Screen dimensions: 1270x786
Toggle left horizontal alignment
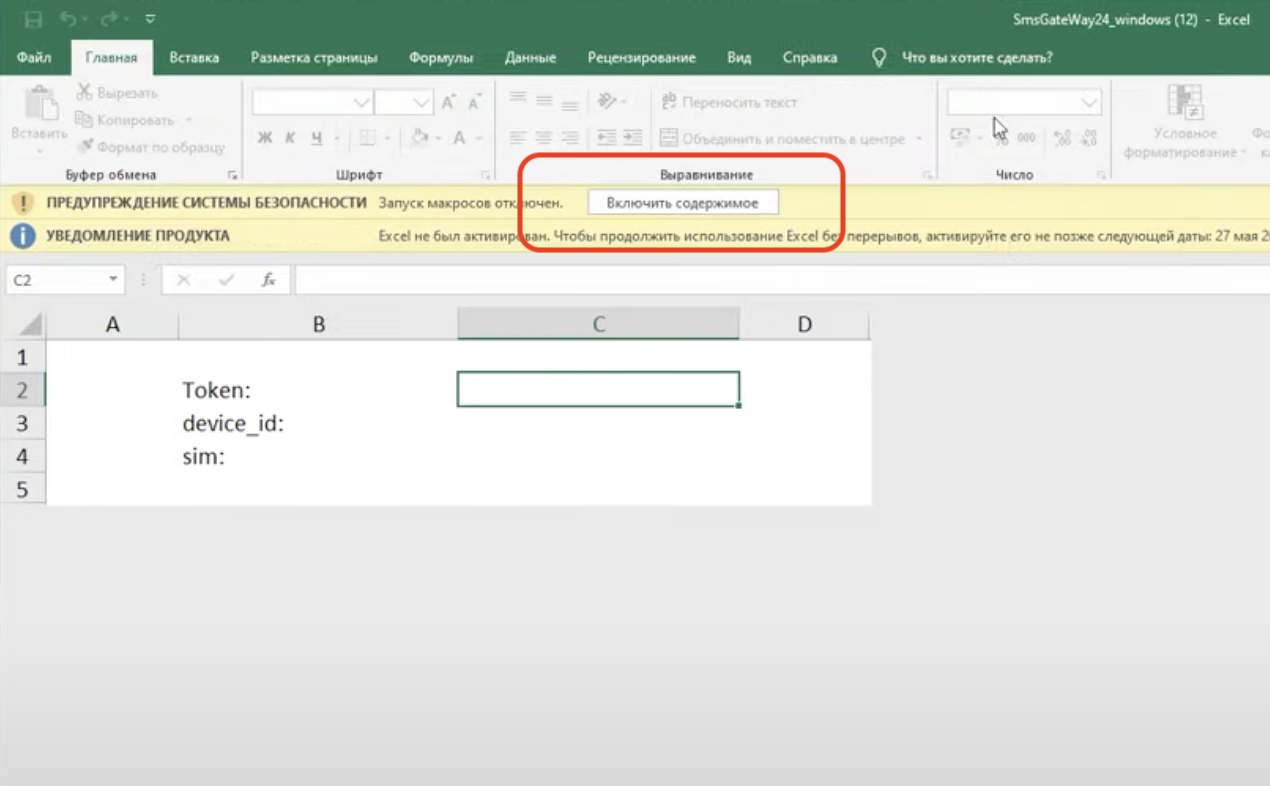[518, 138]
